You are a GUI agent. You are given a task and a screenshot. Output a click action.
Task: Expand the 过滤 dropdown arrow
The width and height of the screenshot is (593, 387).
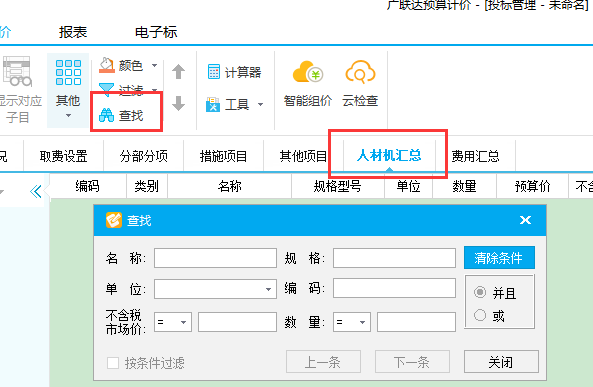tap(154, 90)
